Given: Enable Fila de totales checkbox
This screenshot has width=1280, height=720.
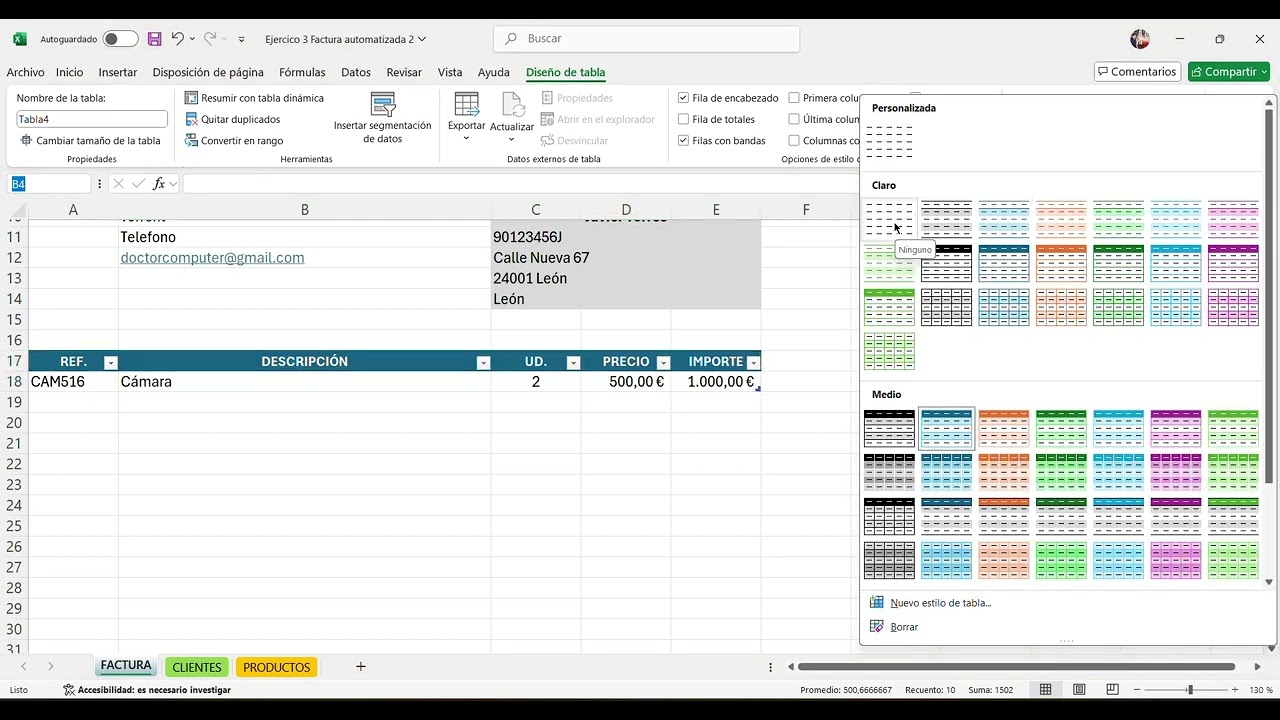Looking at the screenshot, I should 683,119.
